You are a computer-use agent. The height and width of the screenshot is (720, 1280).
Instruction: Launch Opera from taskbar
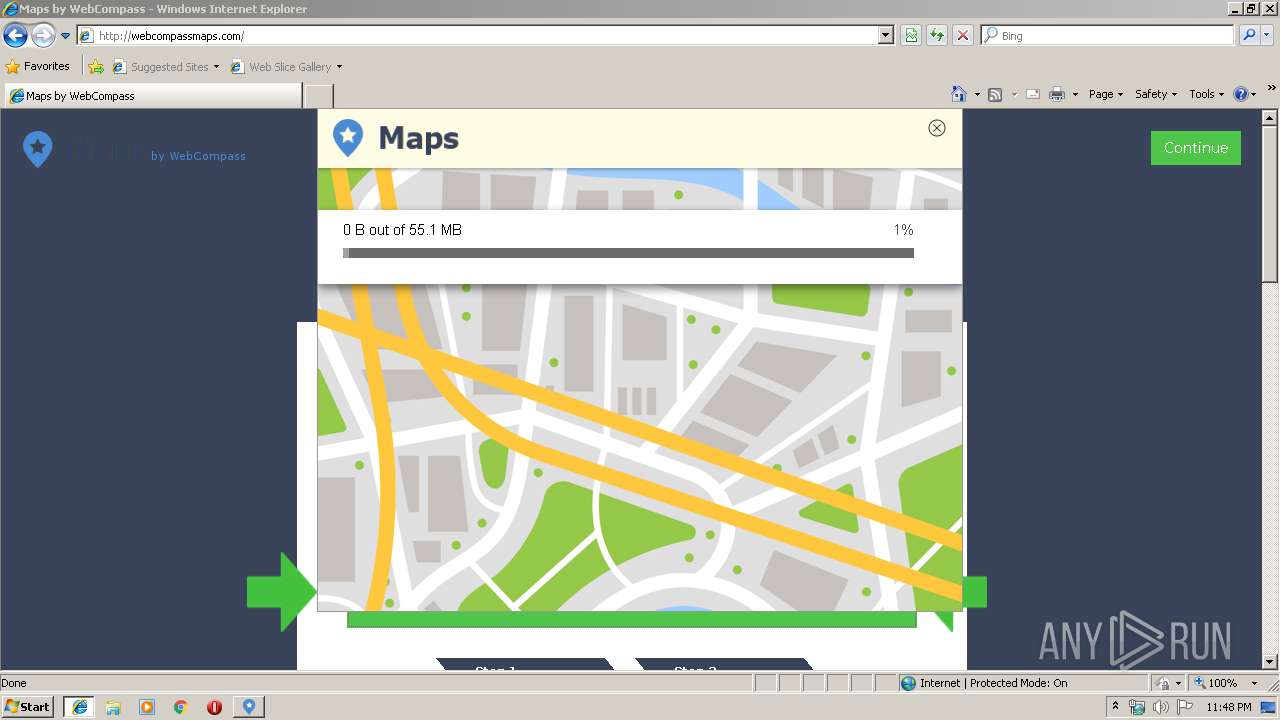pyautogui.click(x=214, y=707)
